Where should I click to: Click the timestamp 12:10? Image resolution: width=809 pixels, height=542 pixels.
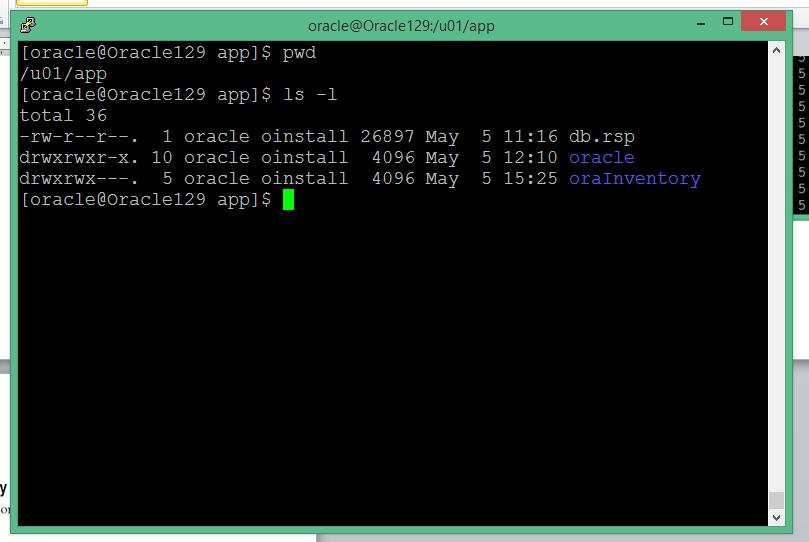coord(530,157)
